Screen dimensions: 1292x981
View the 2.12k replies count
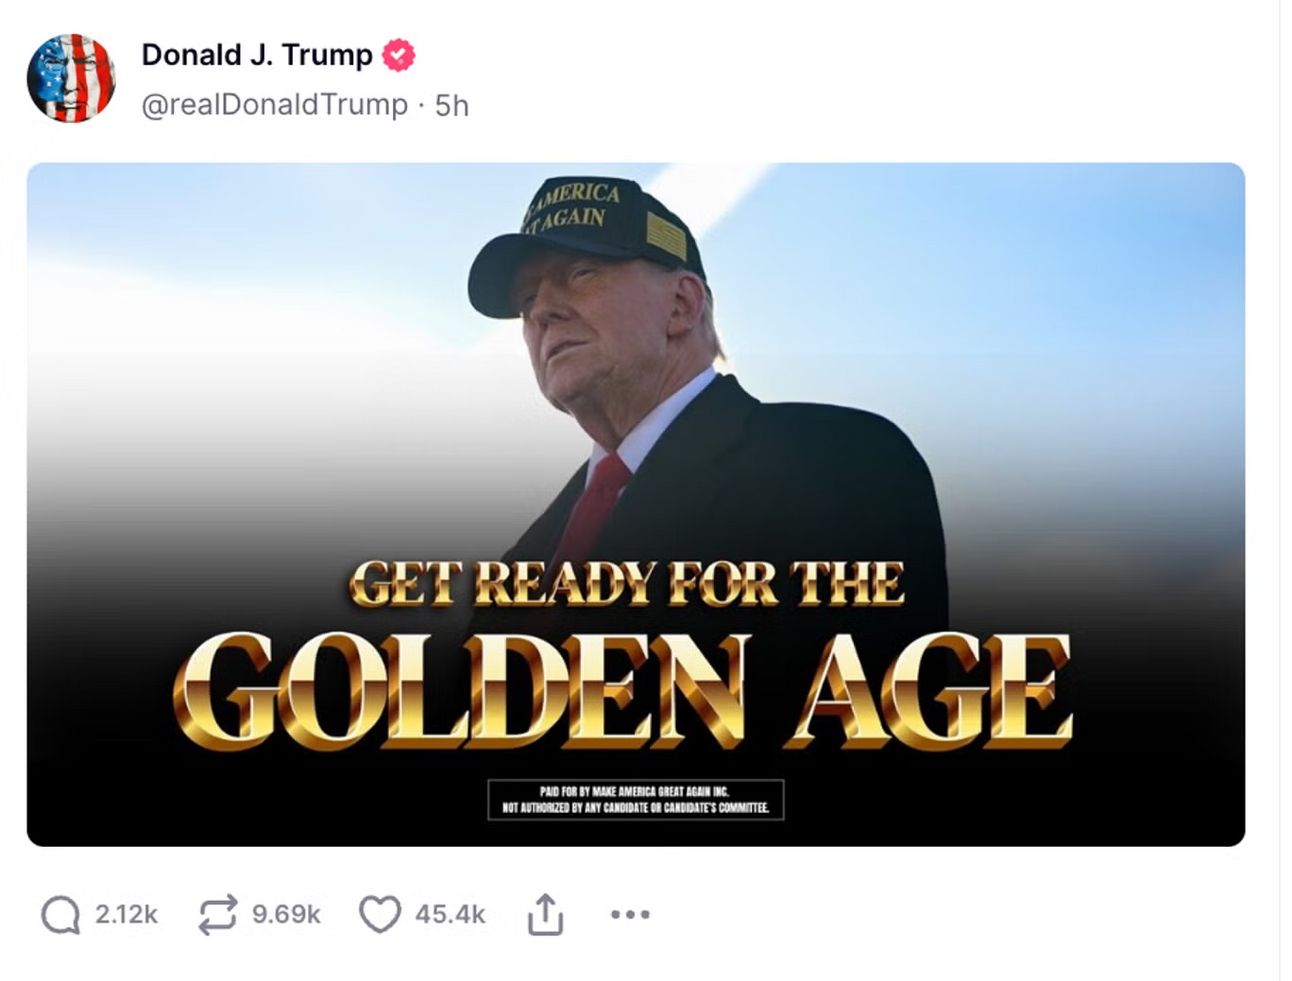[x=126, y=914]
